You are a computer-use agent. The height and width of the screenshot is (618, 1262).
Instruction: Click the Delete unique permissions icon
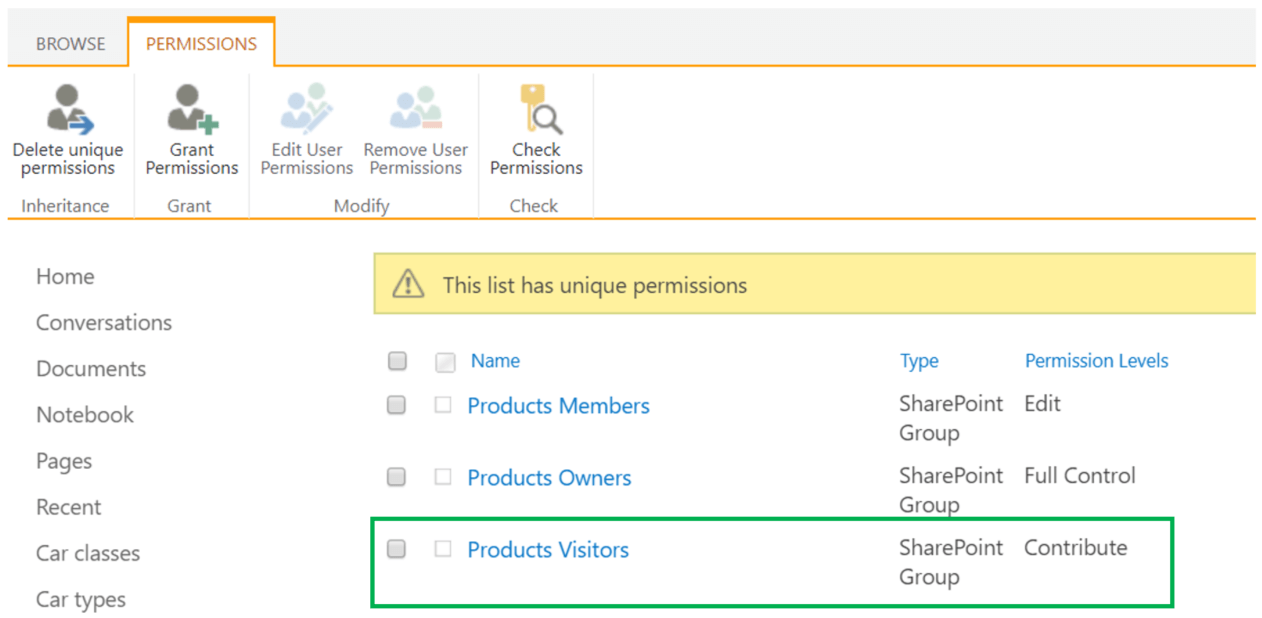point(68,110)
